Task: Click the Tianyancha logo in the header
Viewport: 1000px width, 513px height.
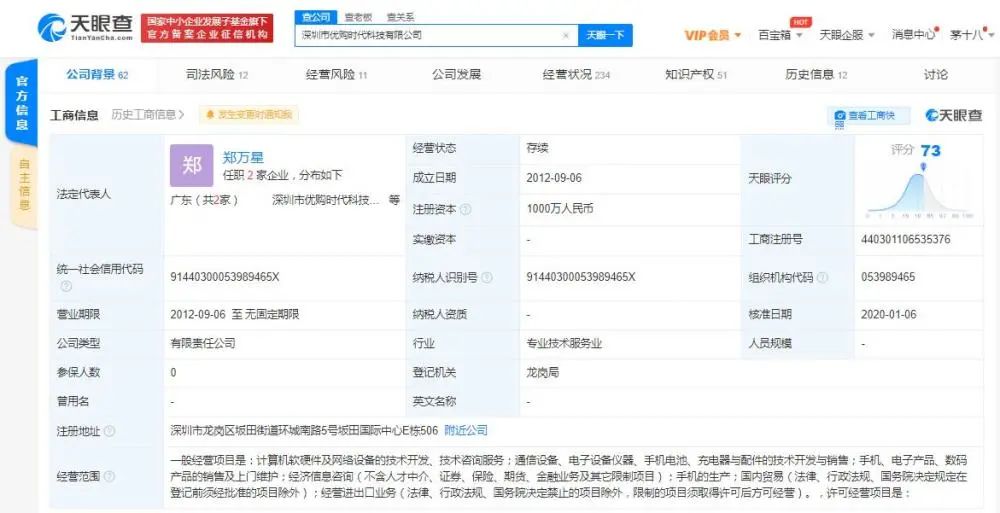Action: [x=85, y=27]
